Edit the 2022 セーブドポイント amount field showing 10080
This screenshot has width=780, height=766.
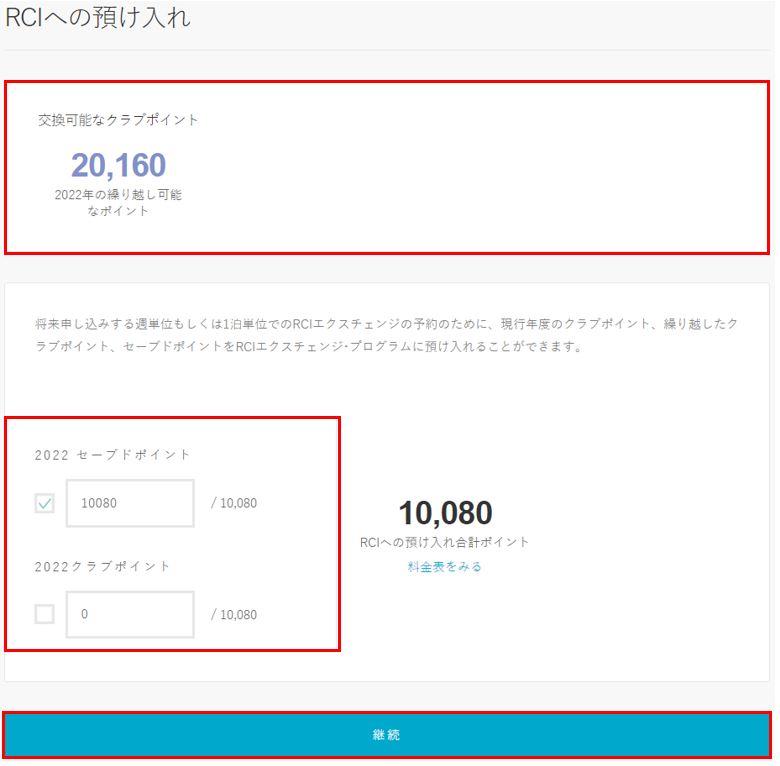pyautogui.click(x=130, y=503)
